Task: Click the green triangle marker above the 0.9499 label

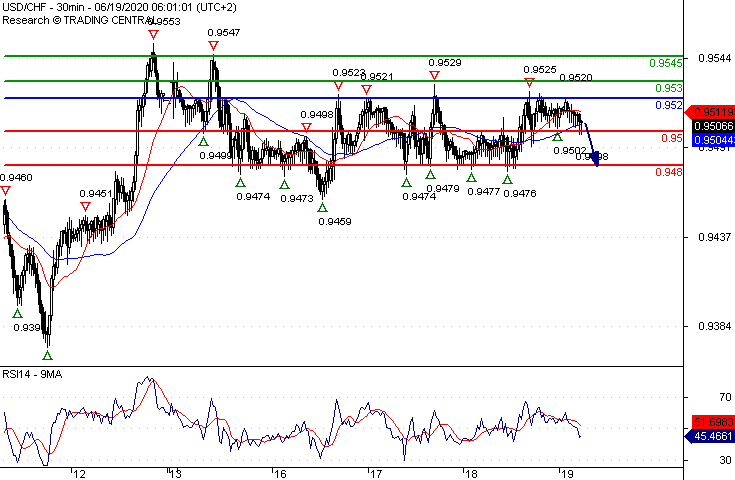Action: 203,141
